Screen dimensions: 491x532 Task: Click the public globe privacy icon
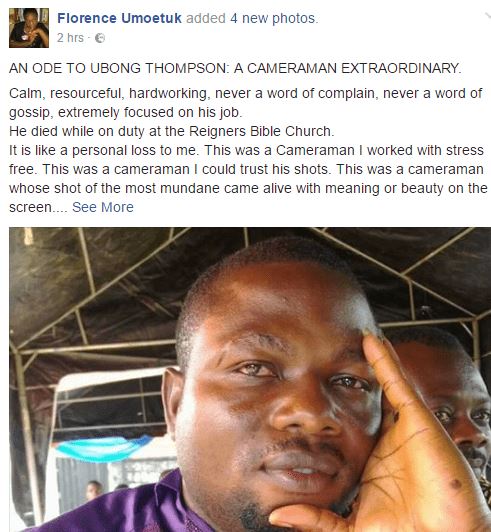coord(100,38)
